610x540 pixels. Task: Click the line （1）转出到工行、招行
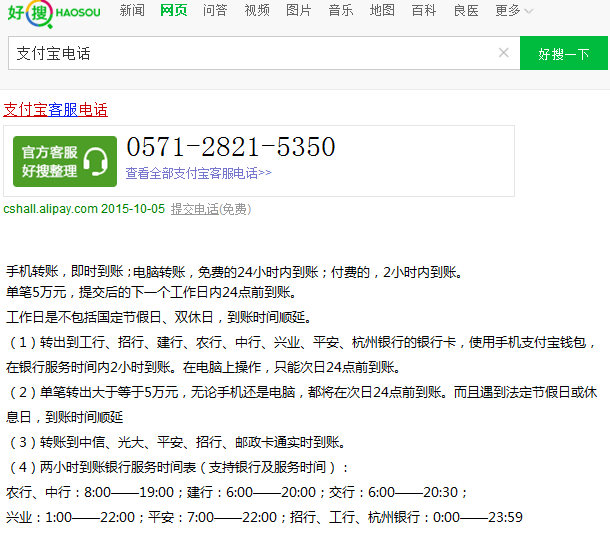pyautogui.click(x=301, y=354)
